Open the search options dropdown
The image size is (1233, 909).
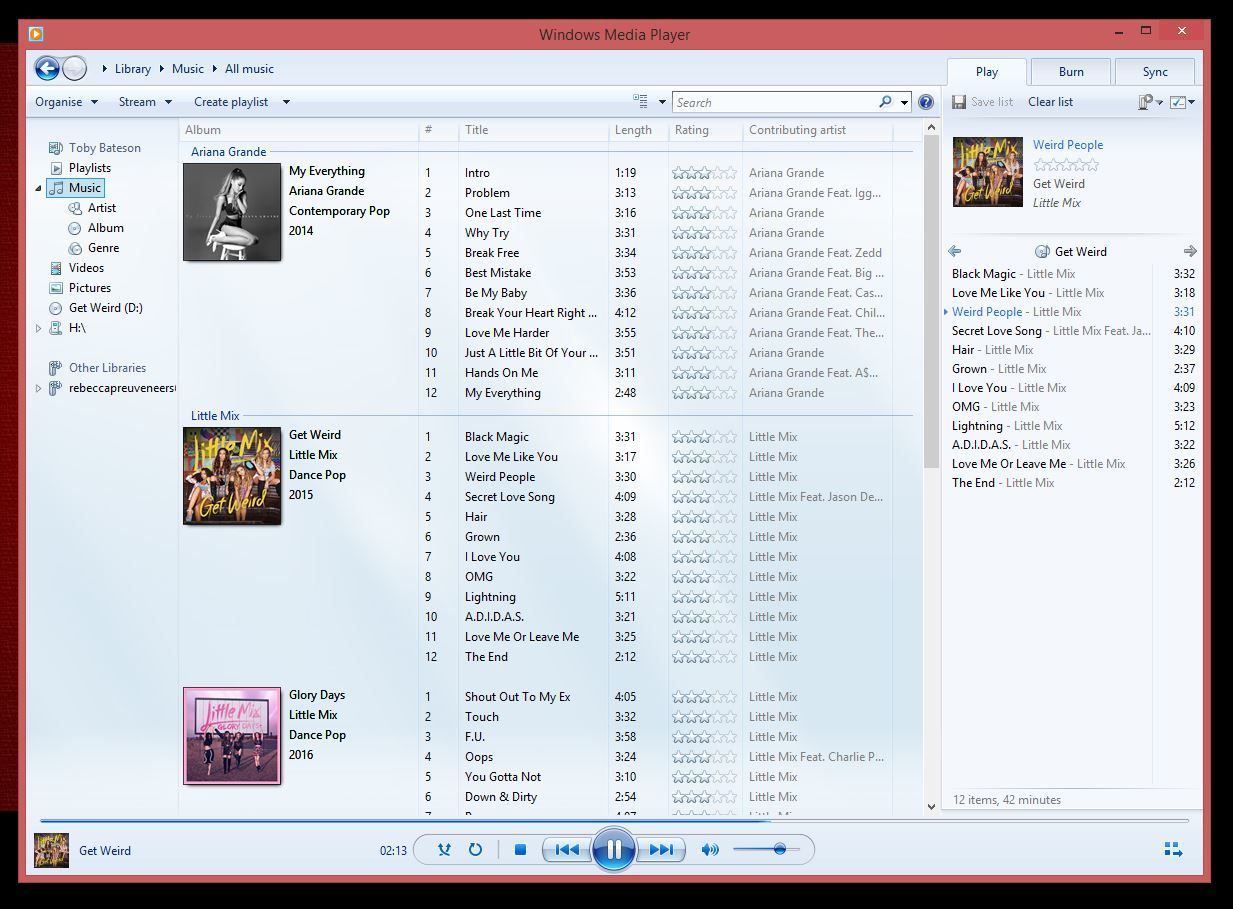click(x=903, y=102)
